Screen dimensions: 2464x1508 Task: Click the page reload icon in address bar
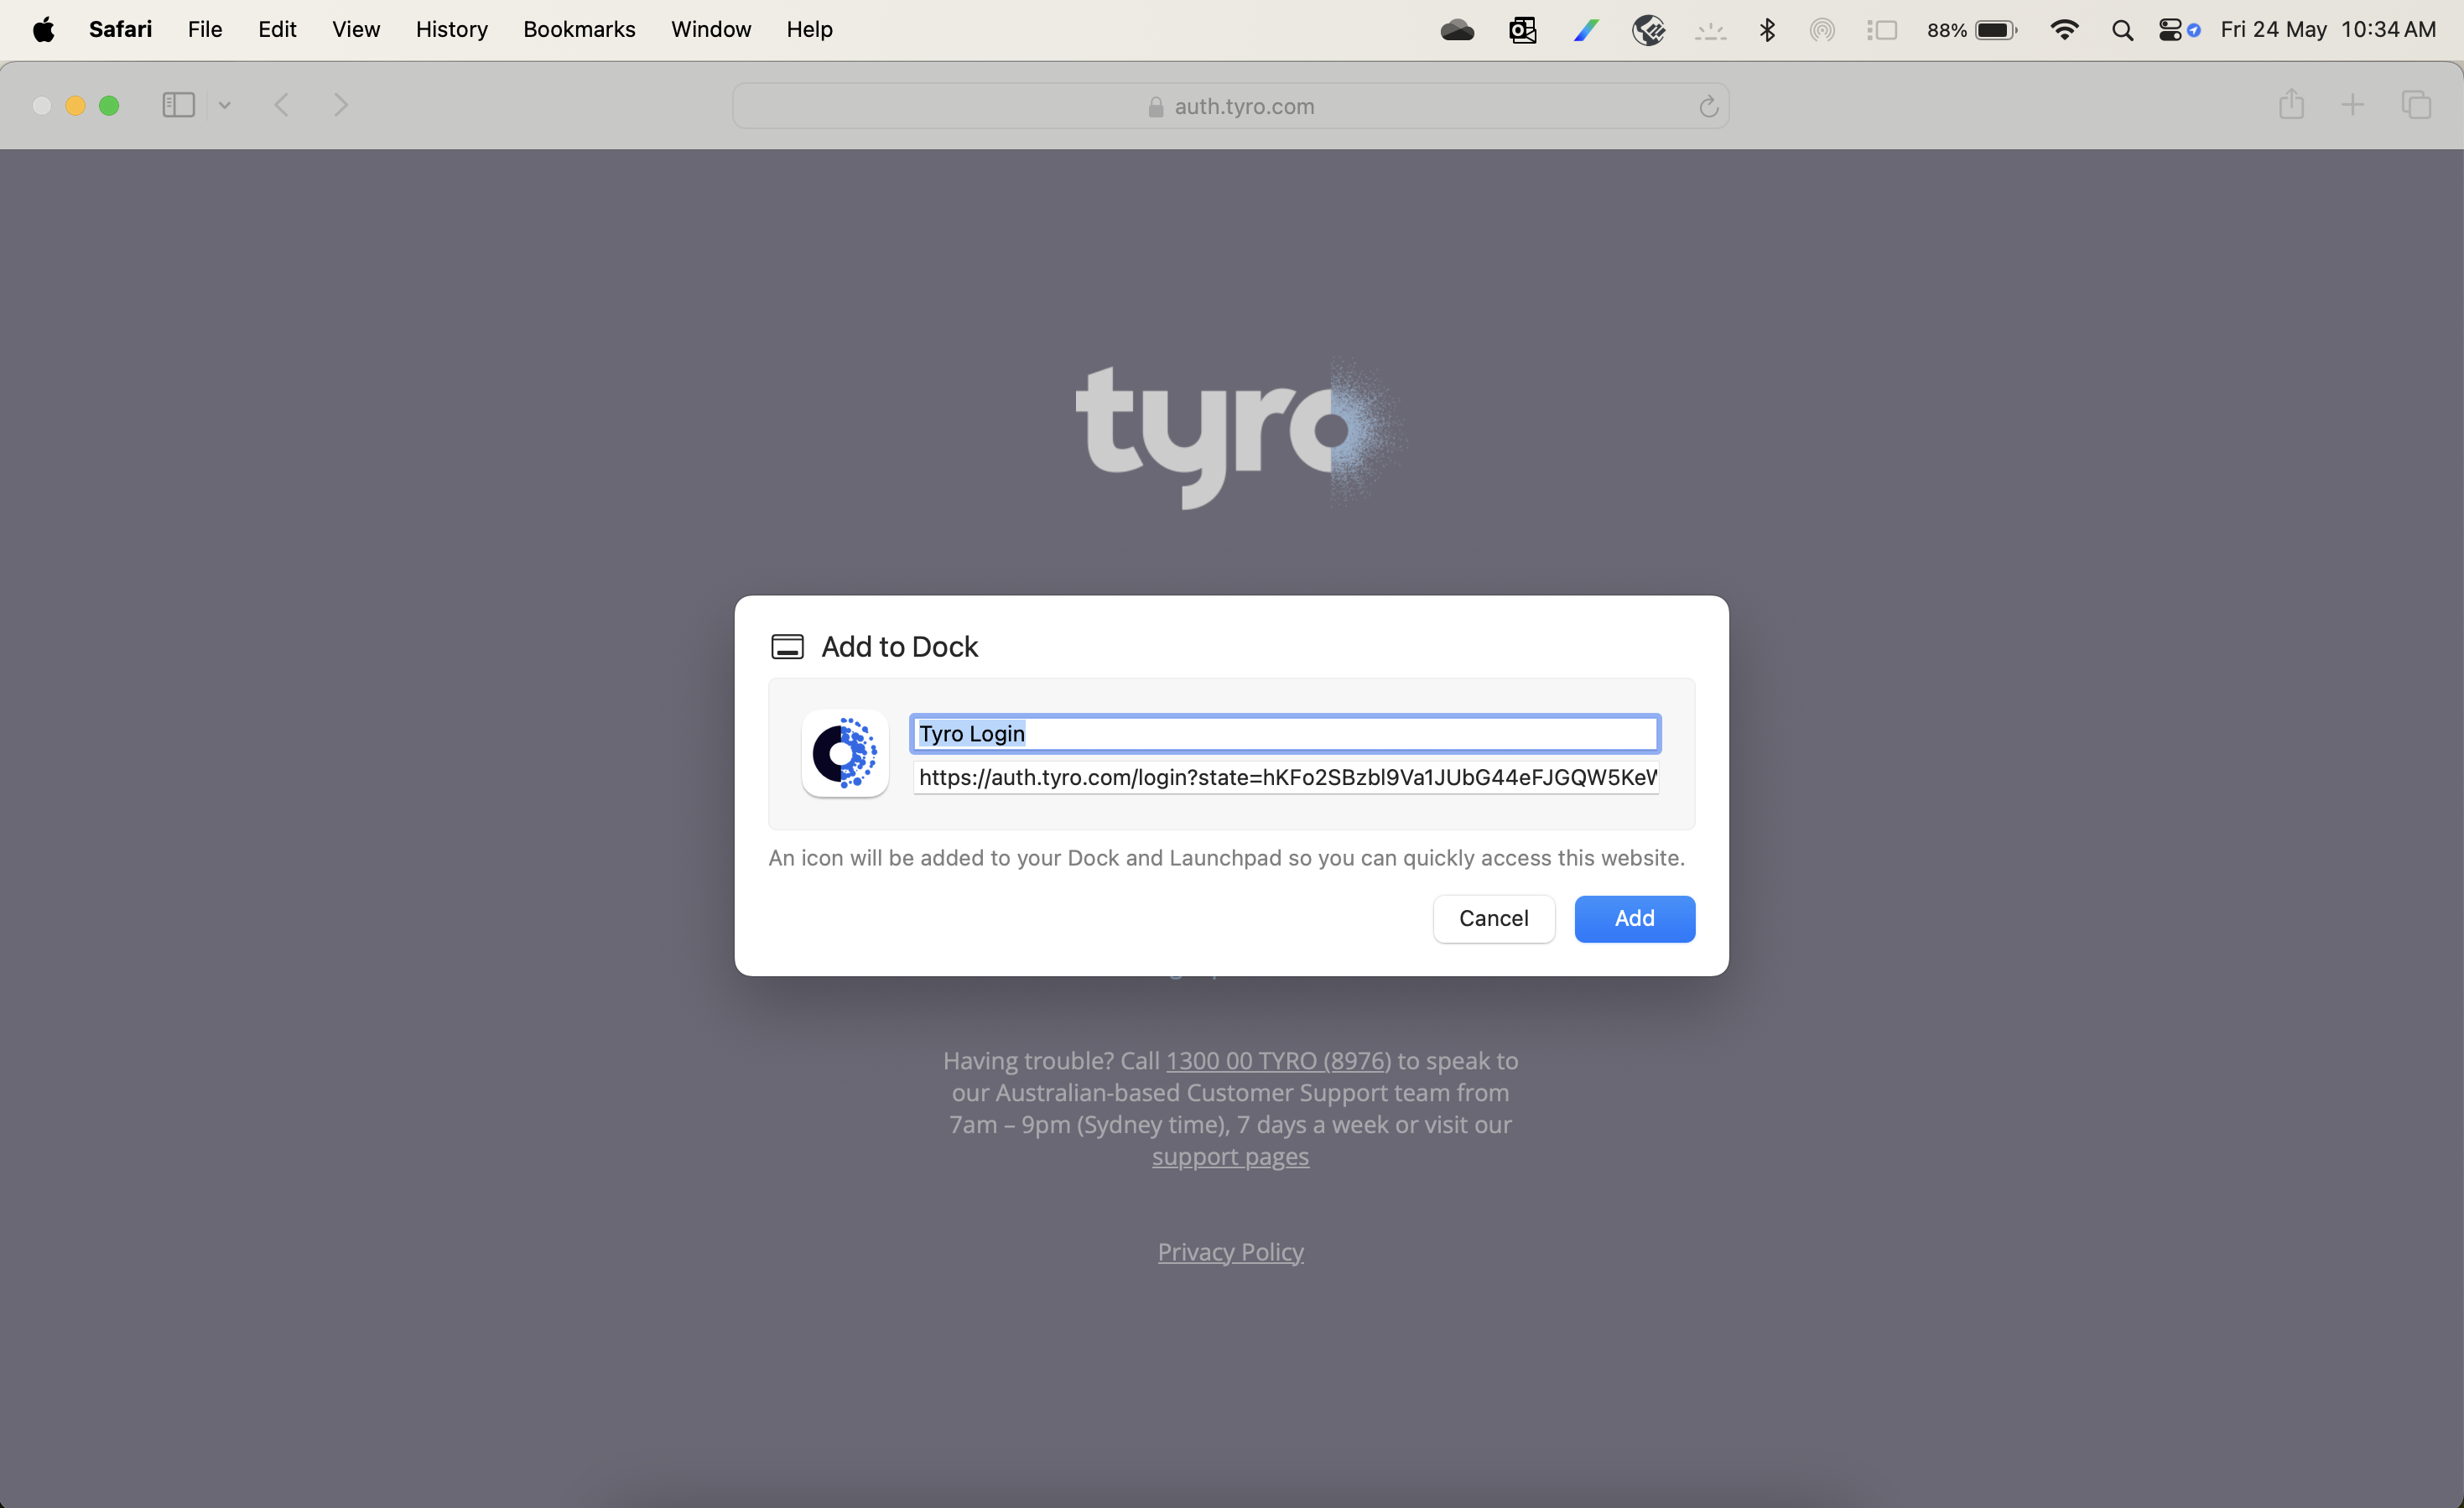tap(1708, 106)
